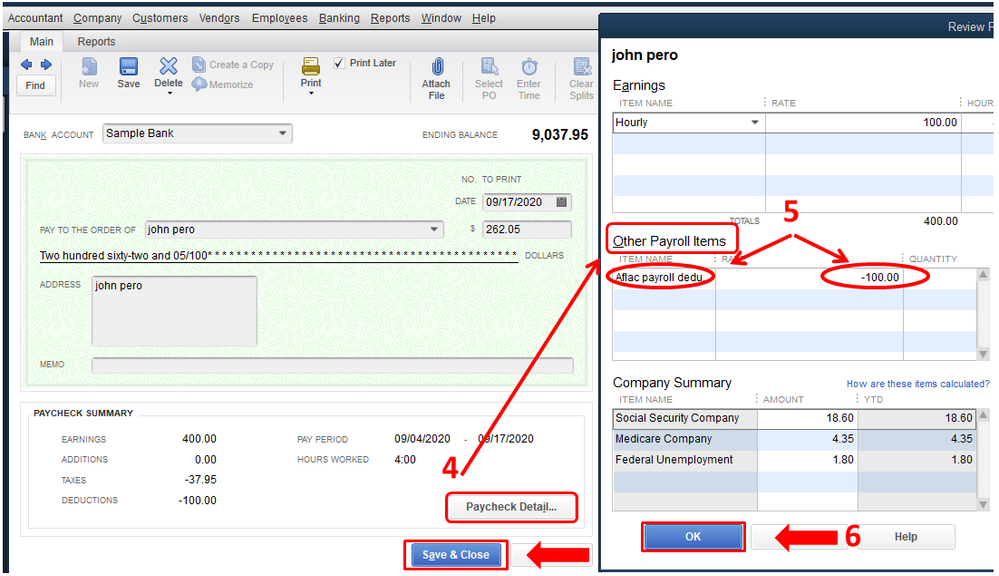The width and height of the screenshot is (999, 576).
Task: Open How are these items calculated link
Action: [918, 384]
